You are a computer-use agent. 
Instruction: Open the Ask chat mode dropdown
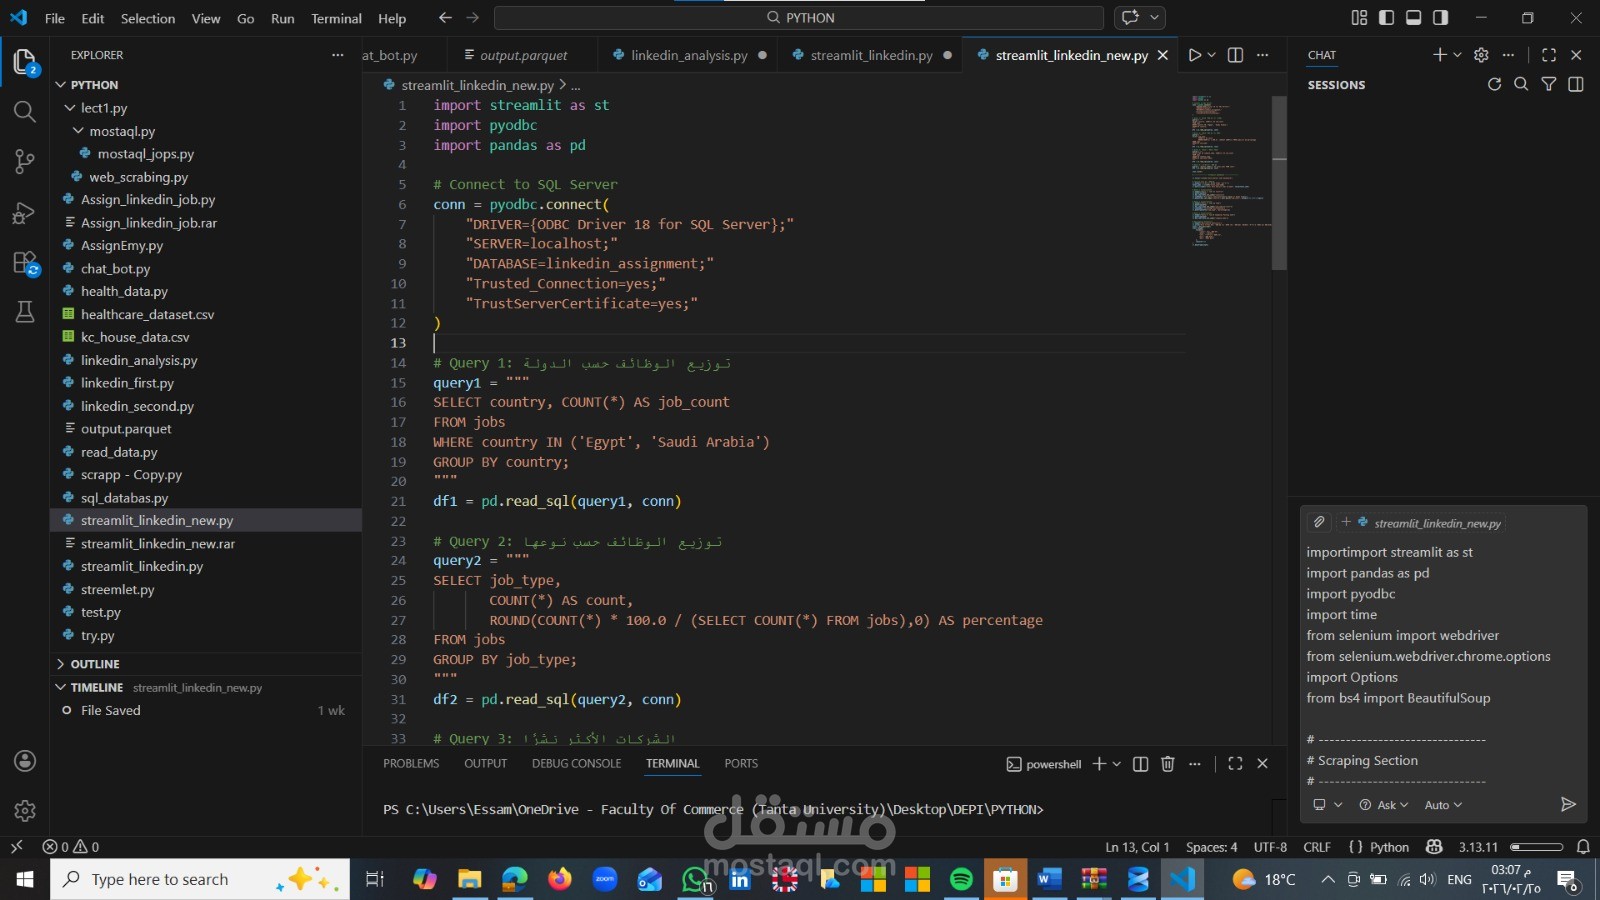pyautogui.click(x=1385, y=805)
